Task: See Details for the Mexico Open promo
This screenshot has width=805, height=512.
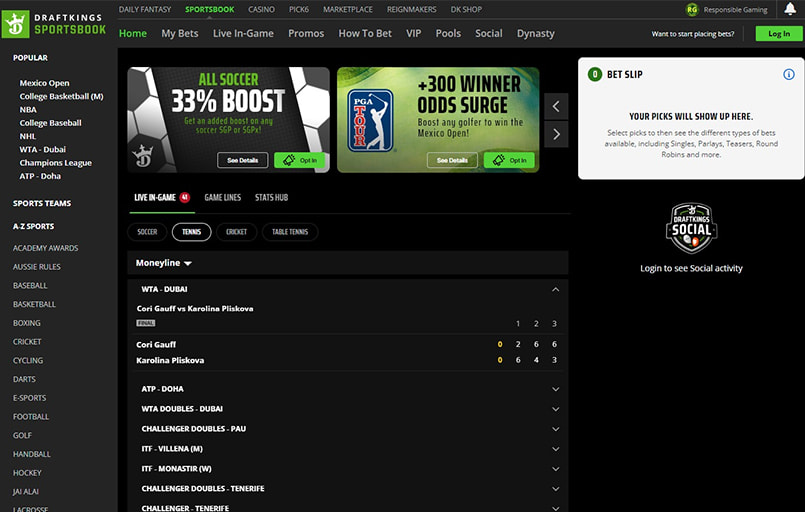Action: 452,160
